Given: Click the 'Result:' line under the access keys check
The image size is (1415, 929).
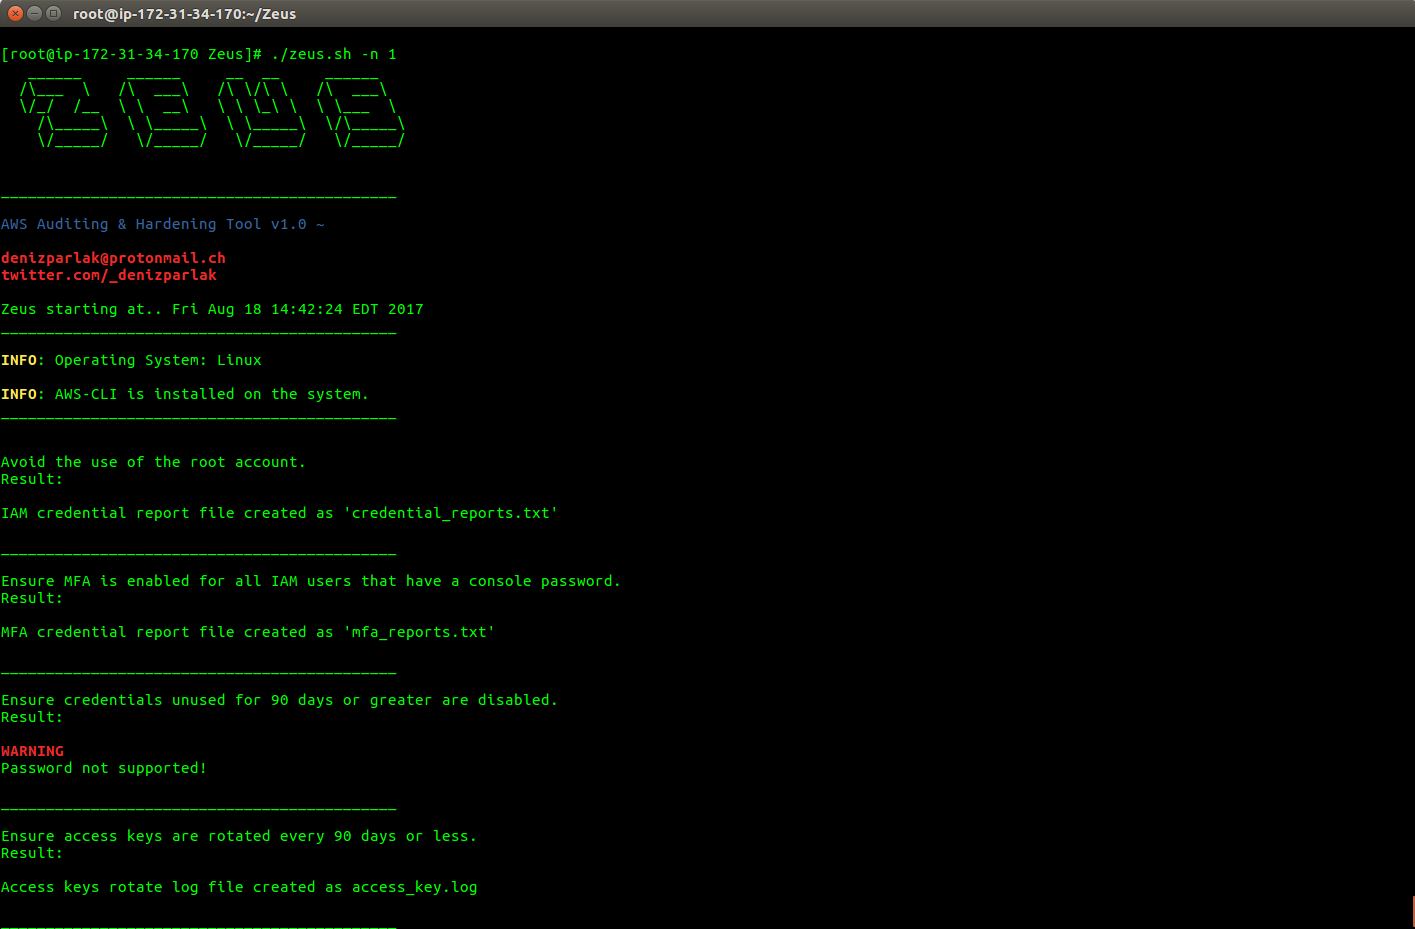Looking at the screenshot, I should (32, 853).
